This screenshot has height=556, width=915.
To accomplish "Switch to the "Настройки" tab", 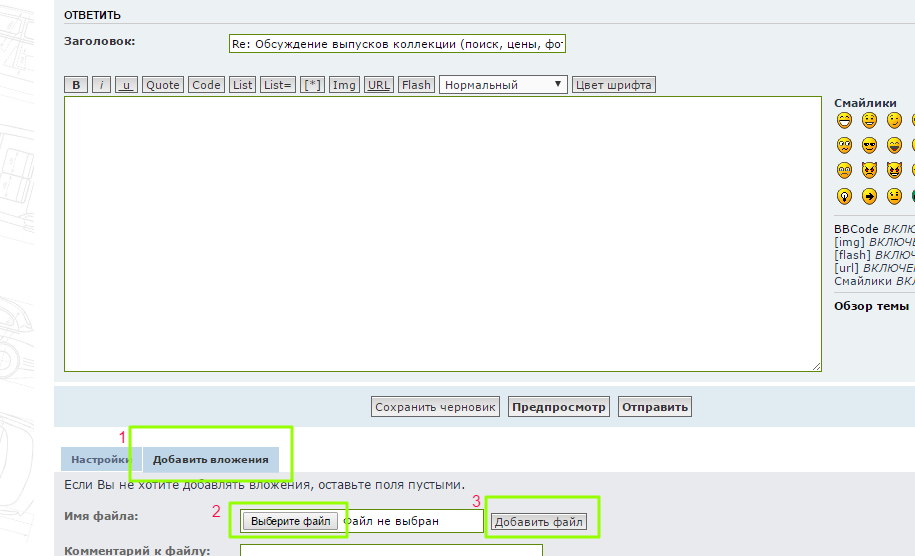I will point(100,460).
